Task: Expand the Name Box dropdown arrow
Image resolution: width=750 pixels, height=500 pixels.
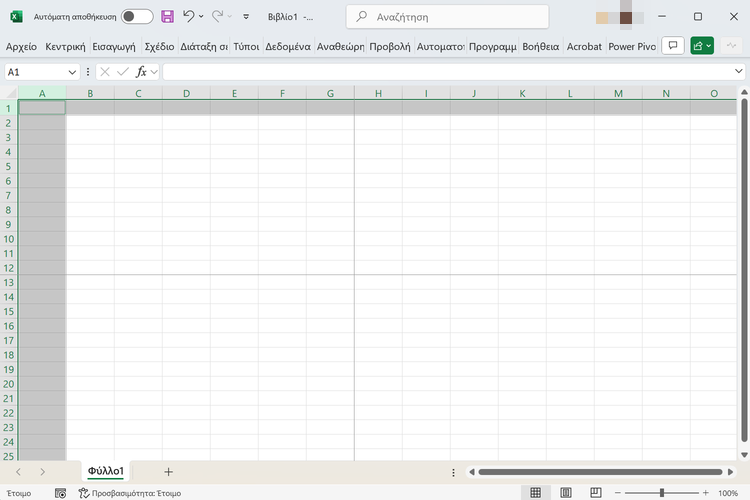Action: [x=72, y=72]
